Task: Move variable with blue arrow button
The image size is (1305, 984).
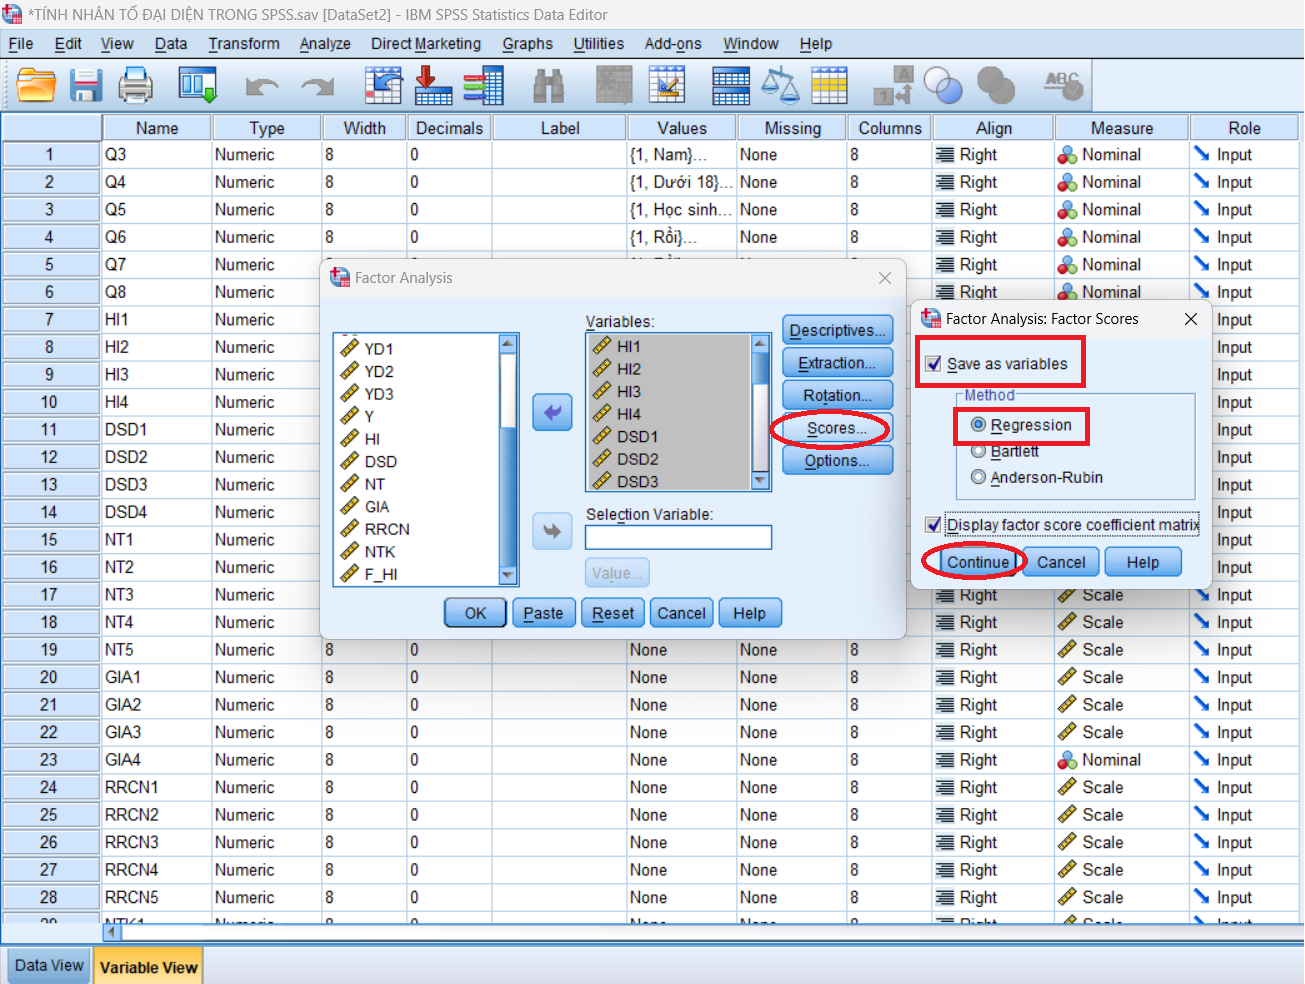Action: [552, 412]
